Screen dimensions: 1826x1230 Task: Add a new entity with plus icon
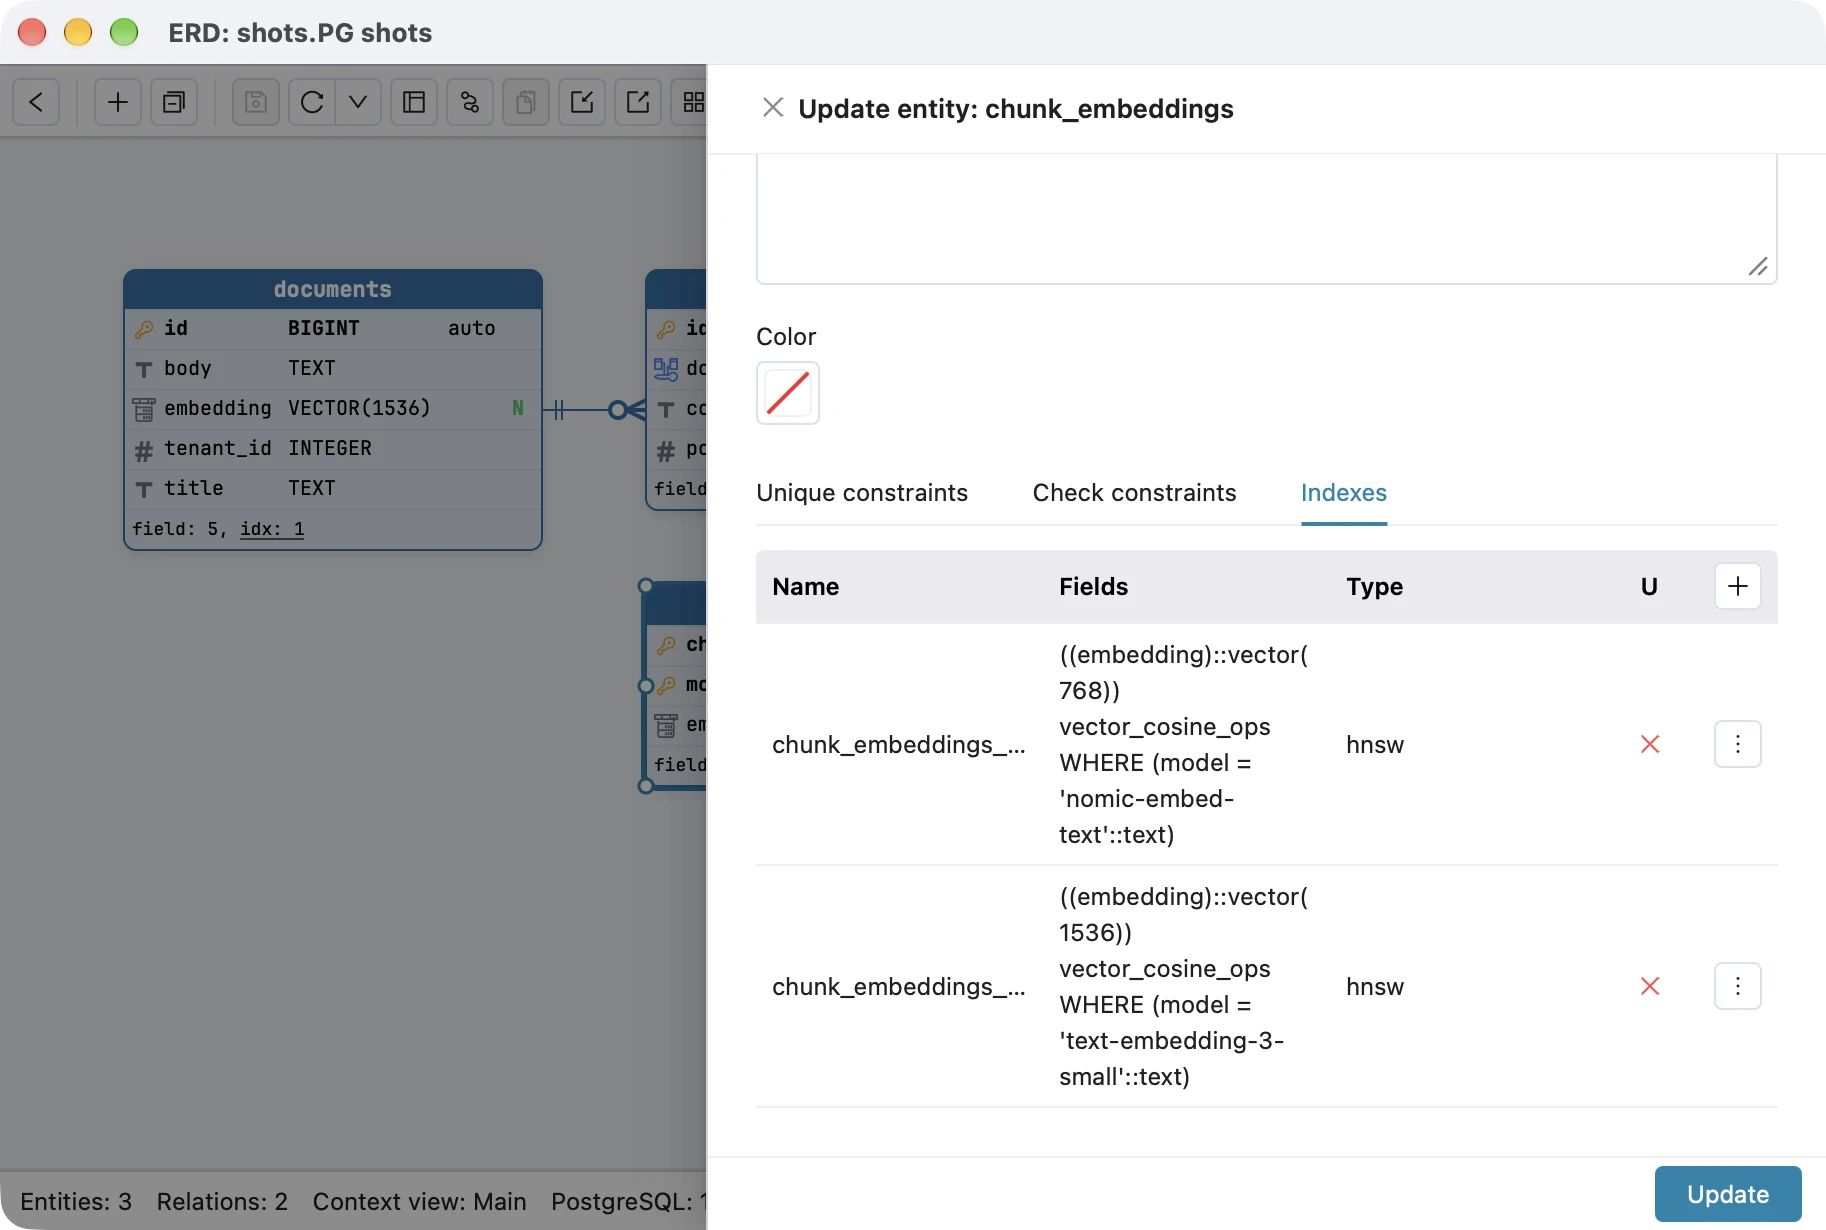[118, 102]
